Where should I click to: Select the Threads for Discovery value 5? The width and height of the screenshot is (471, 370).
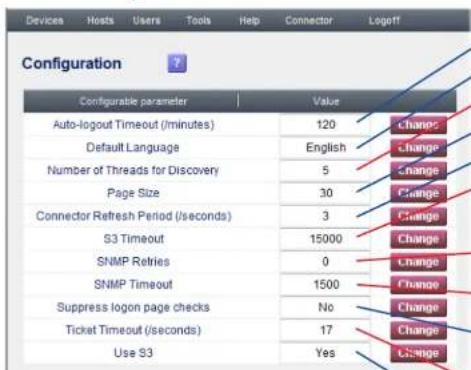[x=326, y=170]
